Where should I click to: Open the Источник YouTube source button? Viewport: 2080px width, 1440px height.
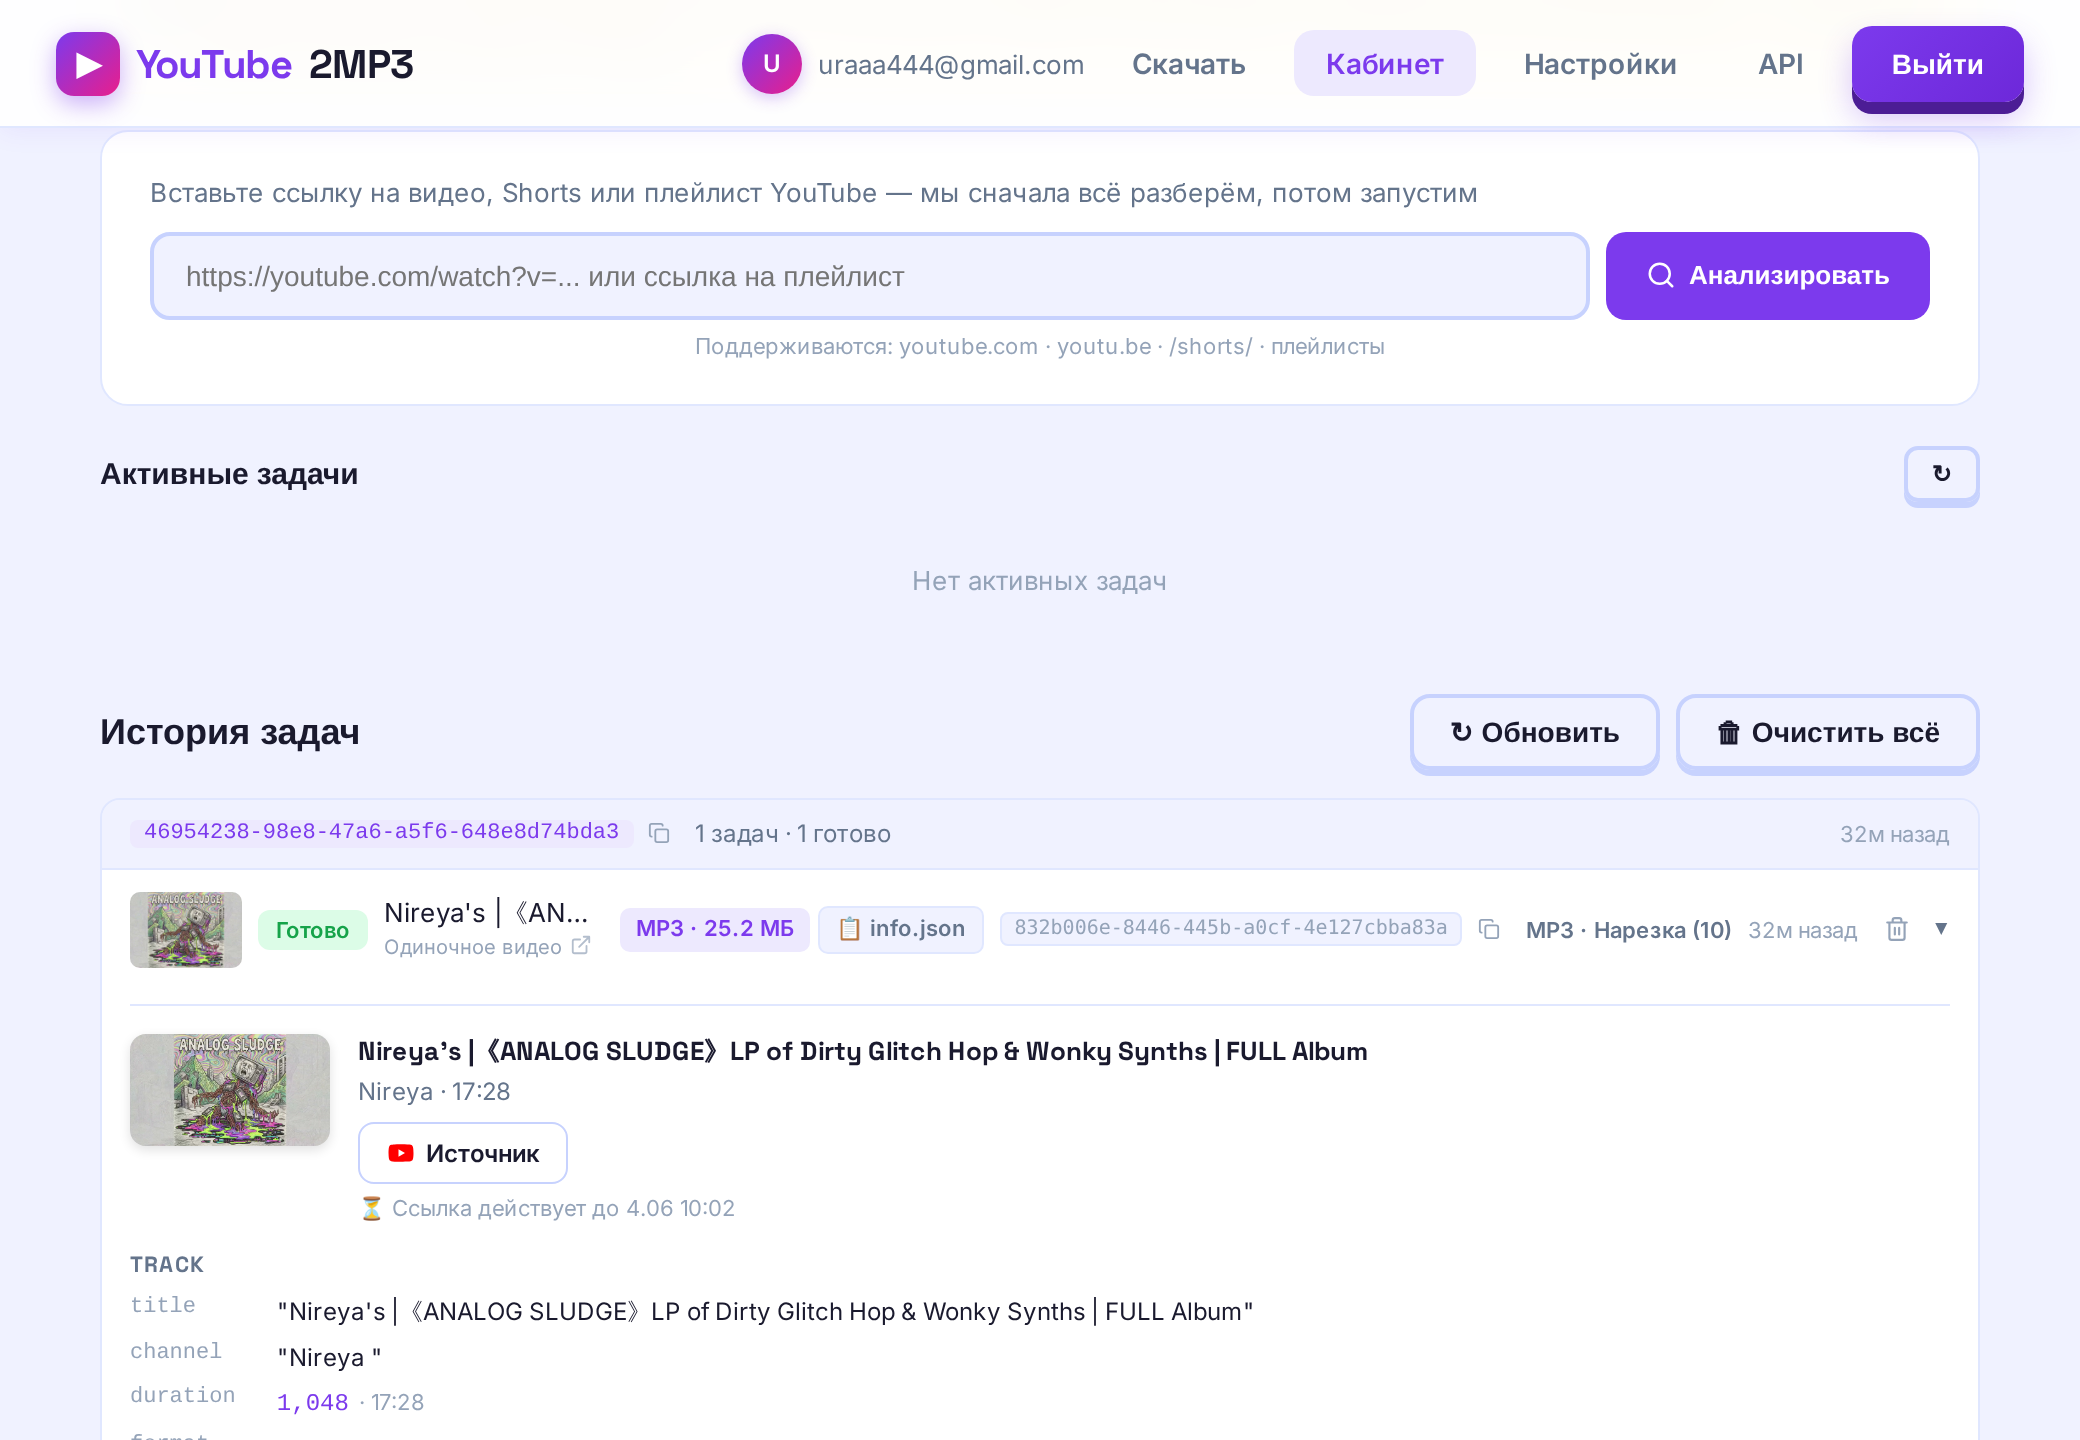pos(462,1153)
